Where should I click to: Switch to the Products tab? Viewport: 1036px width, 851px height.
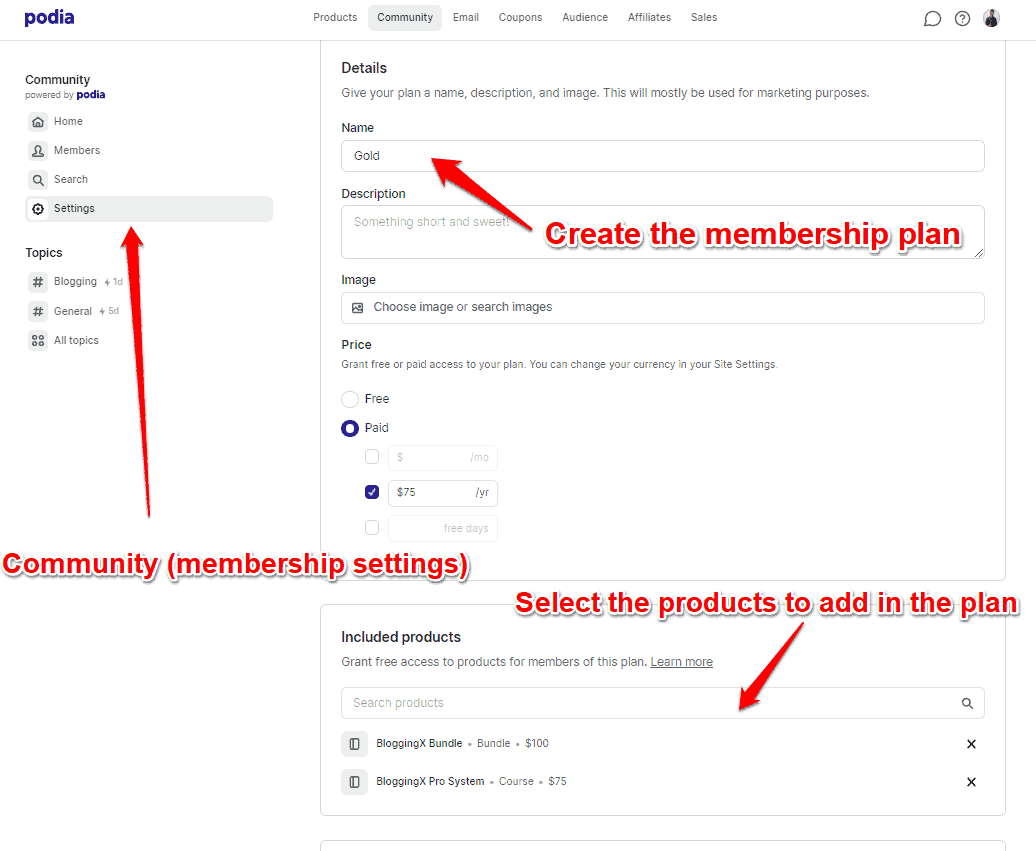(x=335, y=17)
